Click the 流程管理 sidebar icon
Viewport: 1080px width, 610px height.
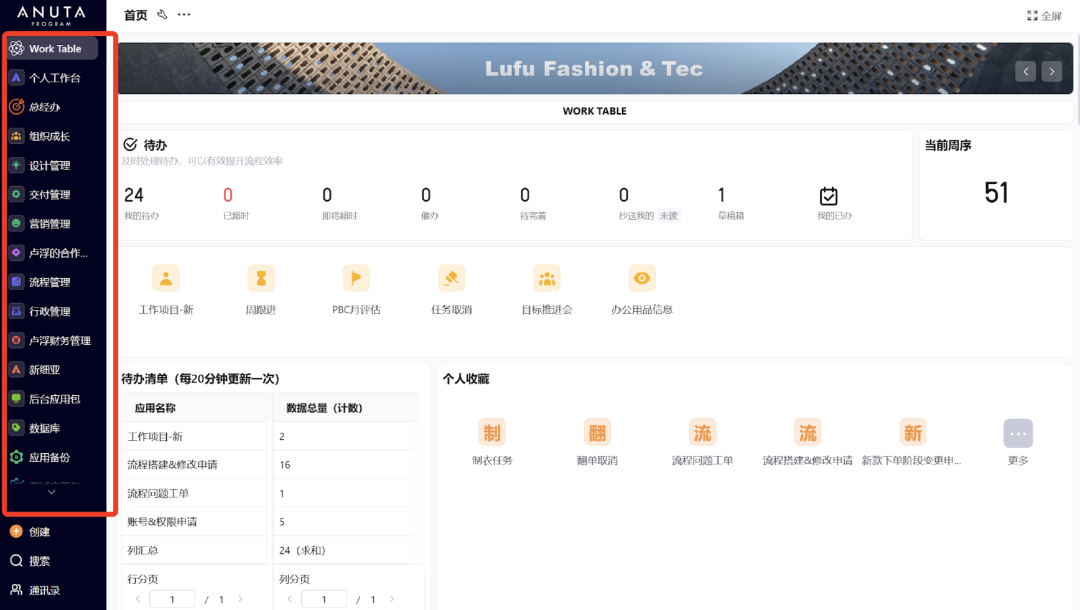click(17, 282)
